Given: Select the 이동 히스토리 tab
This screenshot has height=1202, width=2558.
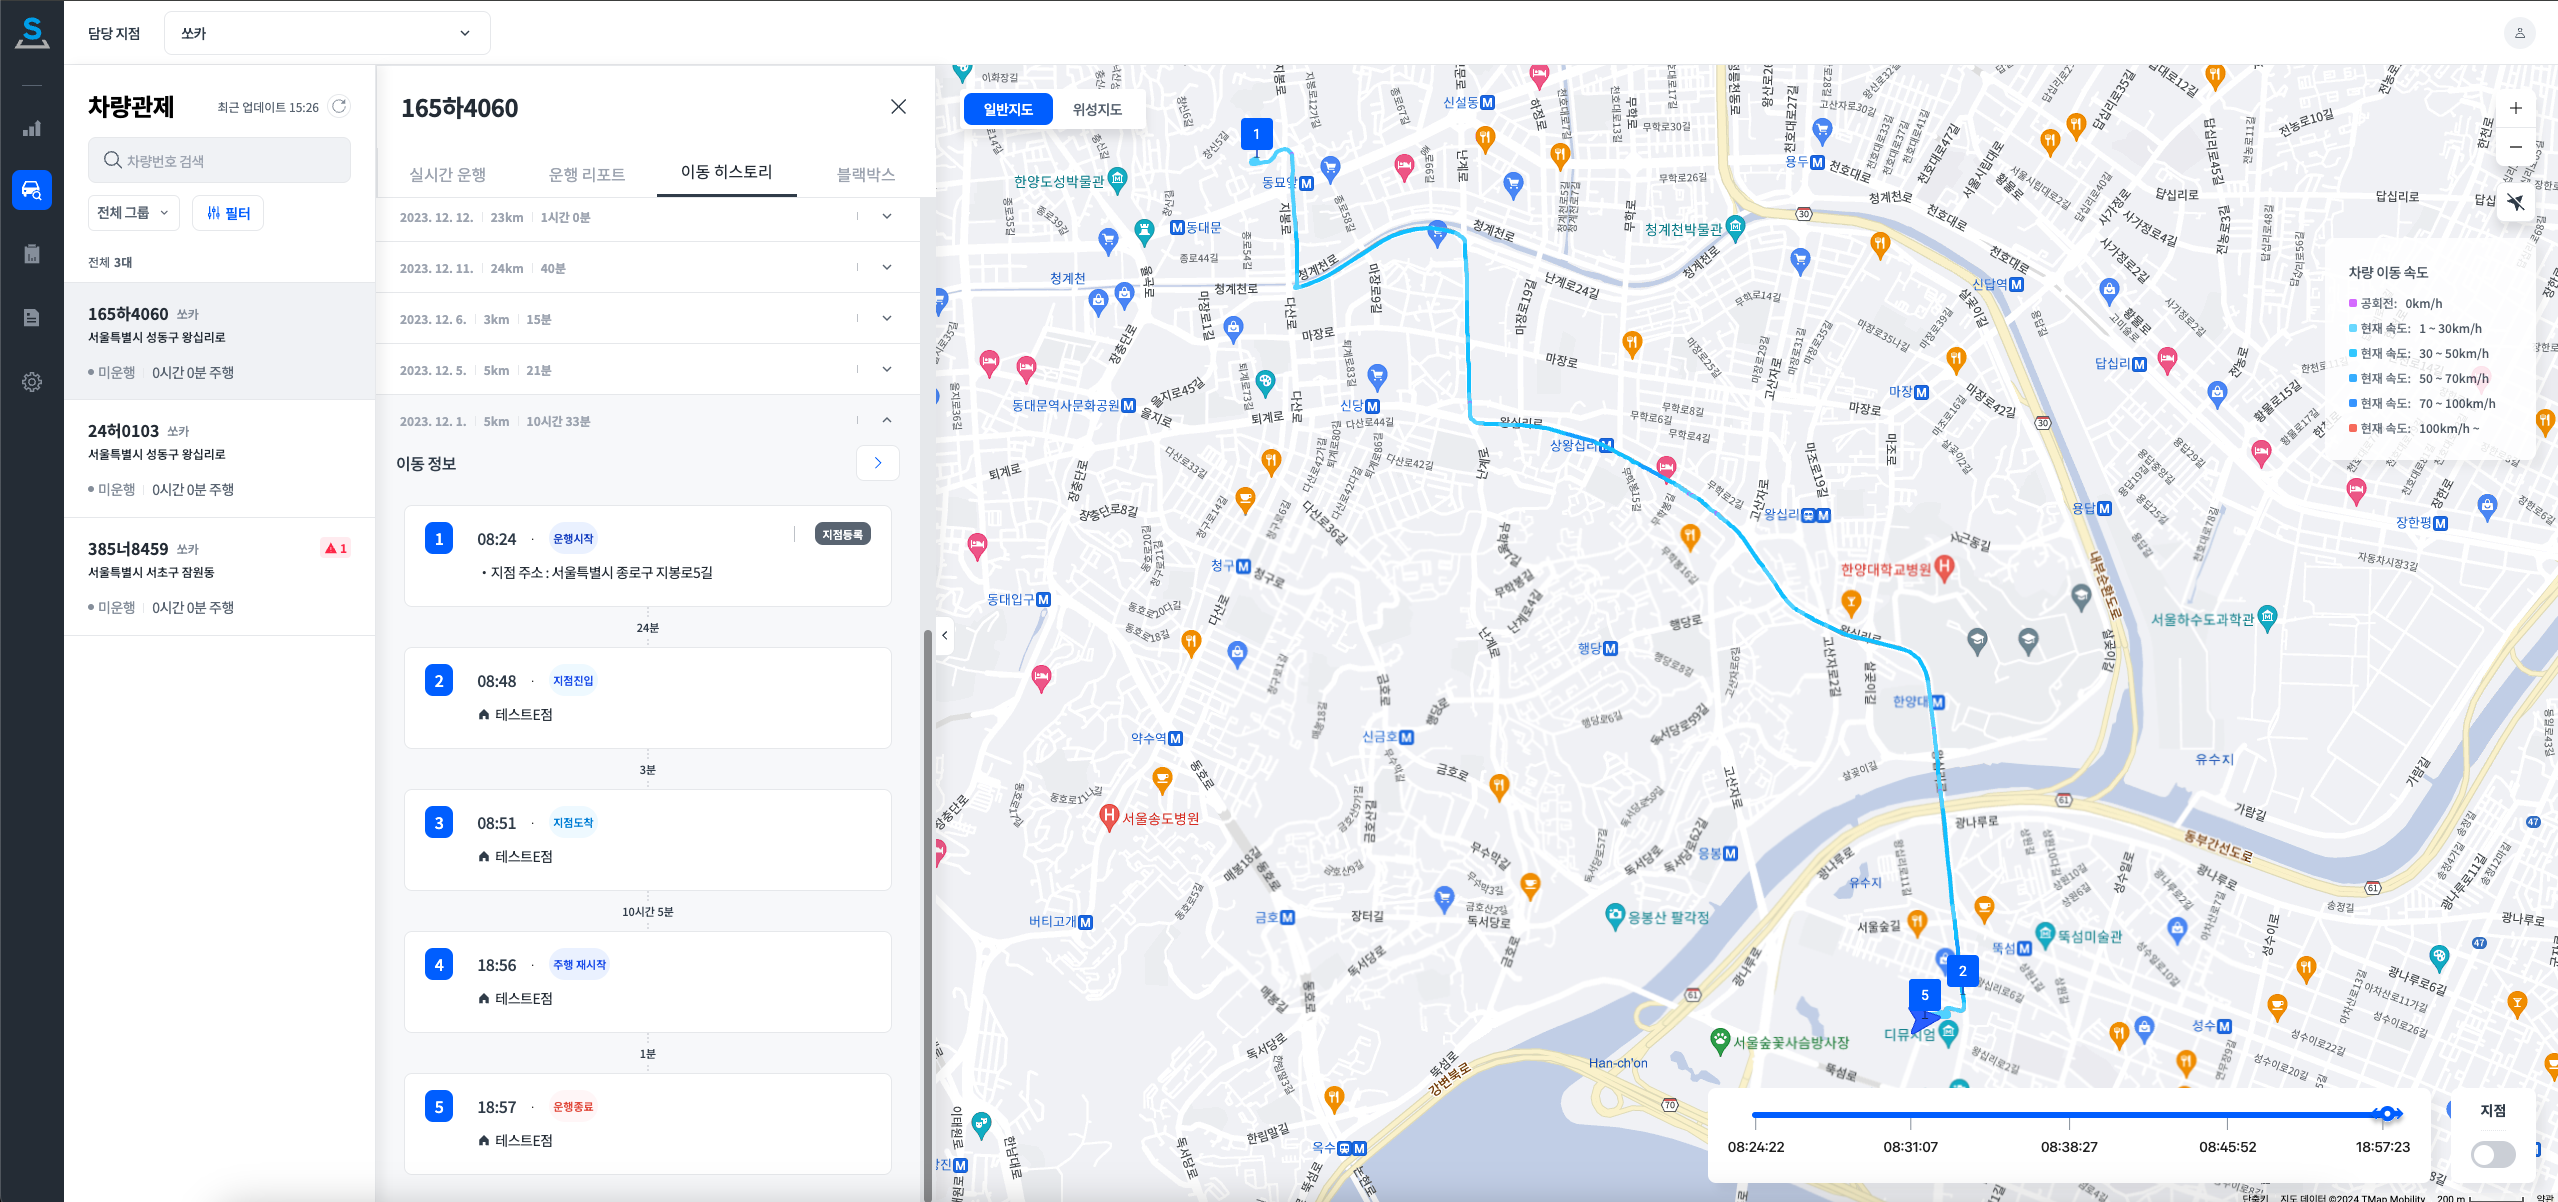Looking at the screenshot, I should click(x=727, y=172).
